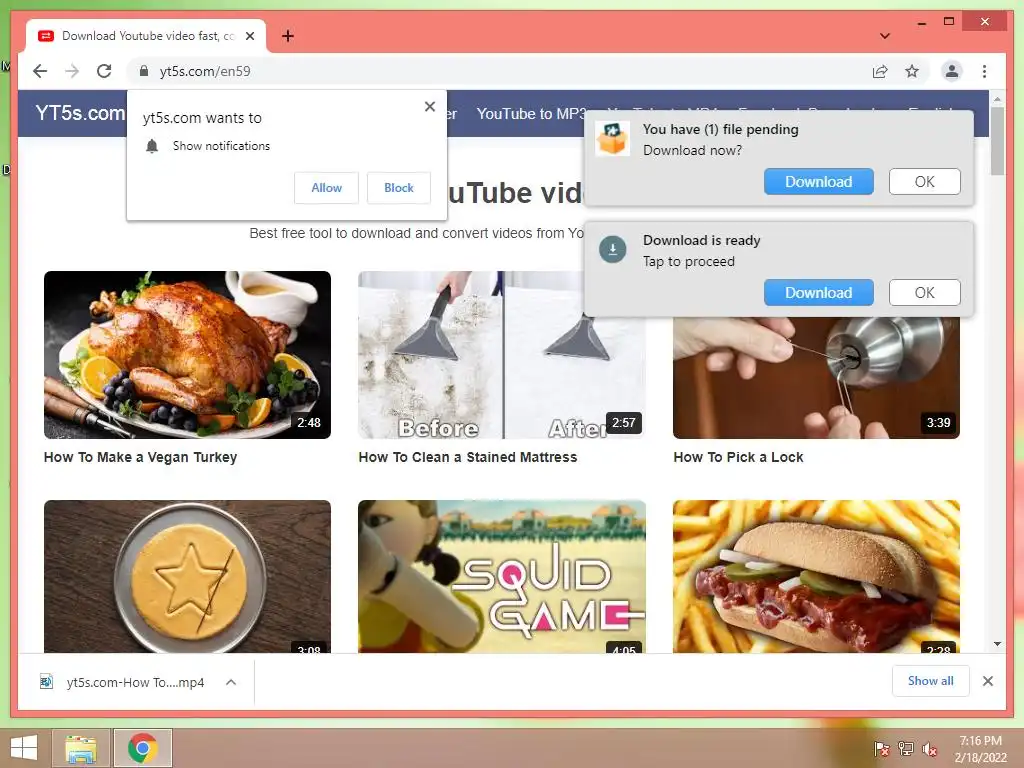Maximize the Chrome window
This screenshot has width=1024, height=768.
coord(949,22)
